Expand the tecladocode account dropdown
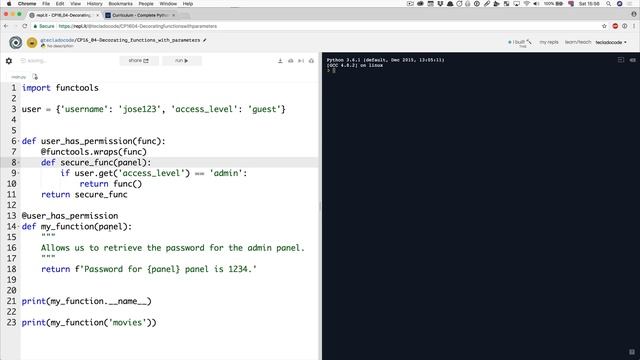Viewport: 640px width, 360px height. 611,42
